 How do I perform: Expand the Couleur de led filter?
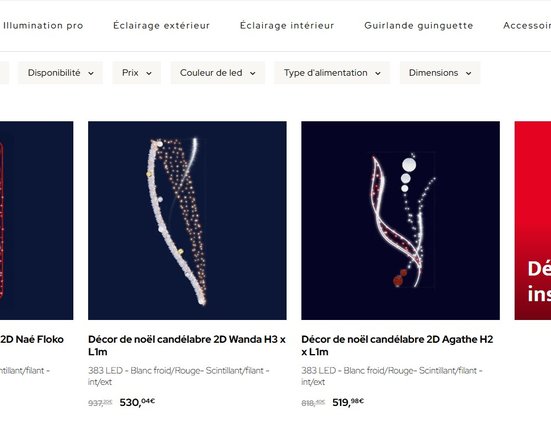[218, 73]
